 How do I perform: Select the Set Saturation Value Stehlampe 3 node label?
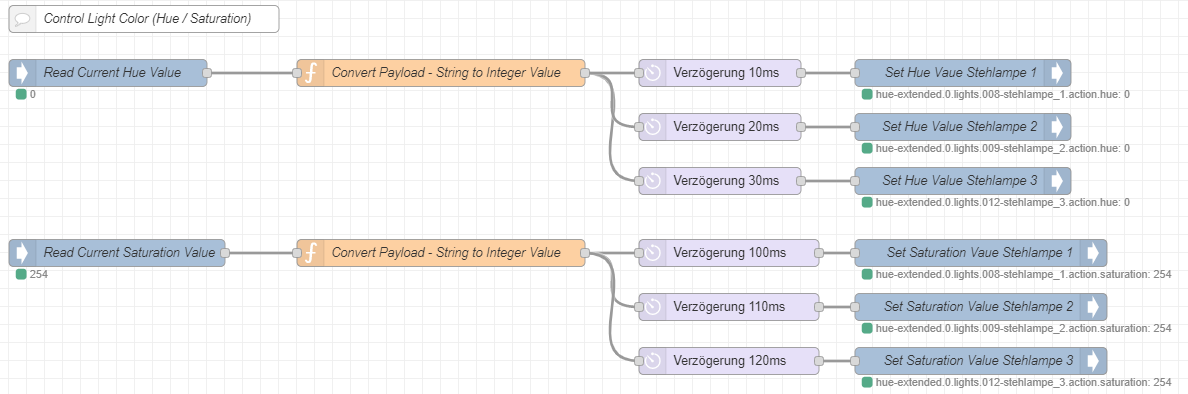979,361
